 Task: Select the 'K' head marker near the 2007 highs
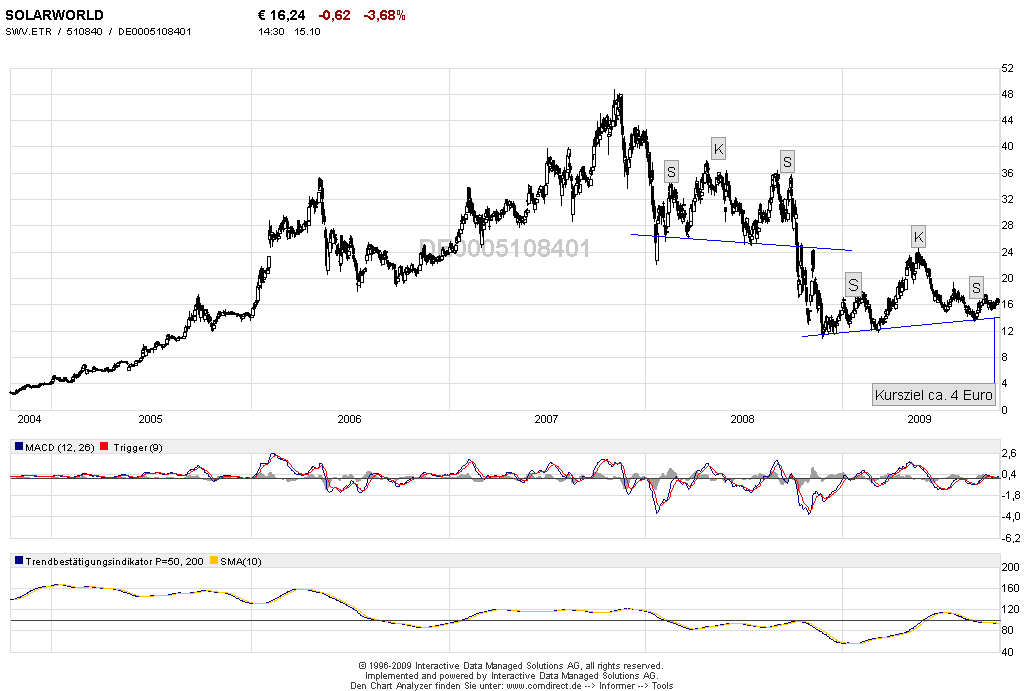point(718,149)
